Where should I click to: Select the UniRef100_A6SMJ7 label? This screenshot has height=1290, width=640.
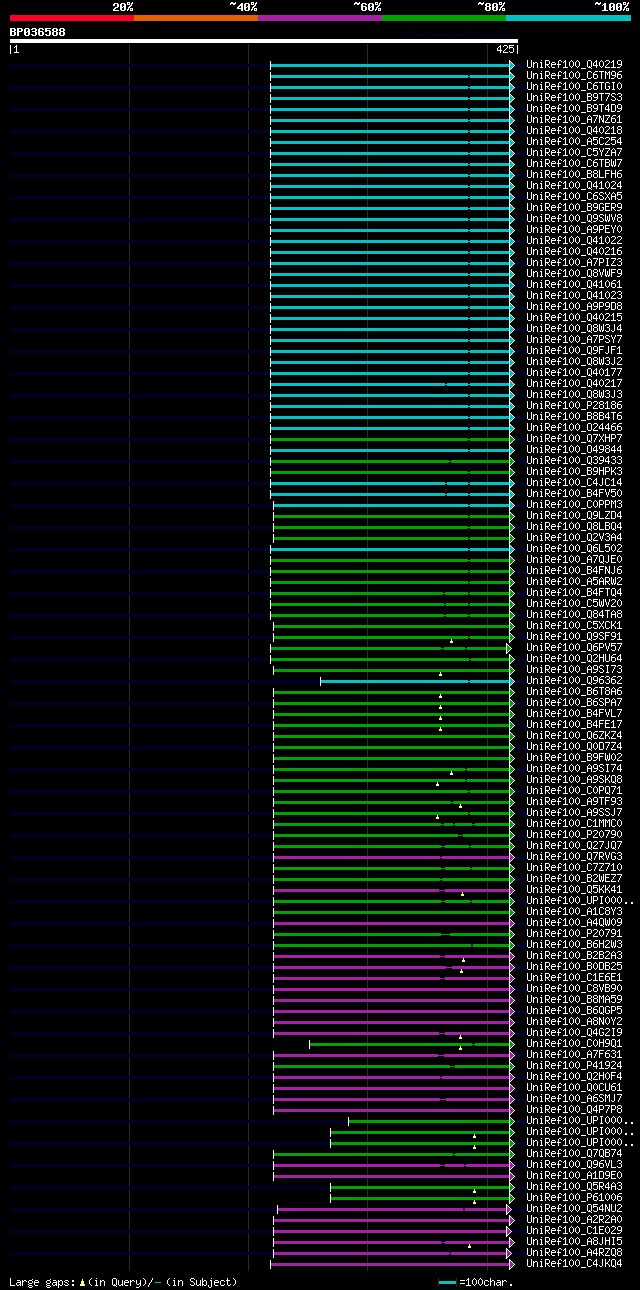[574, 1099]
